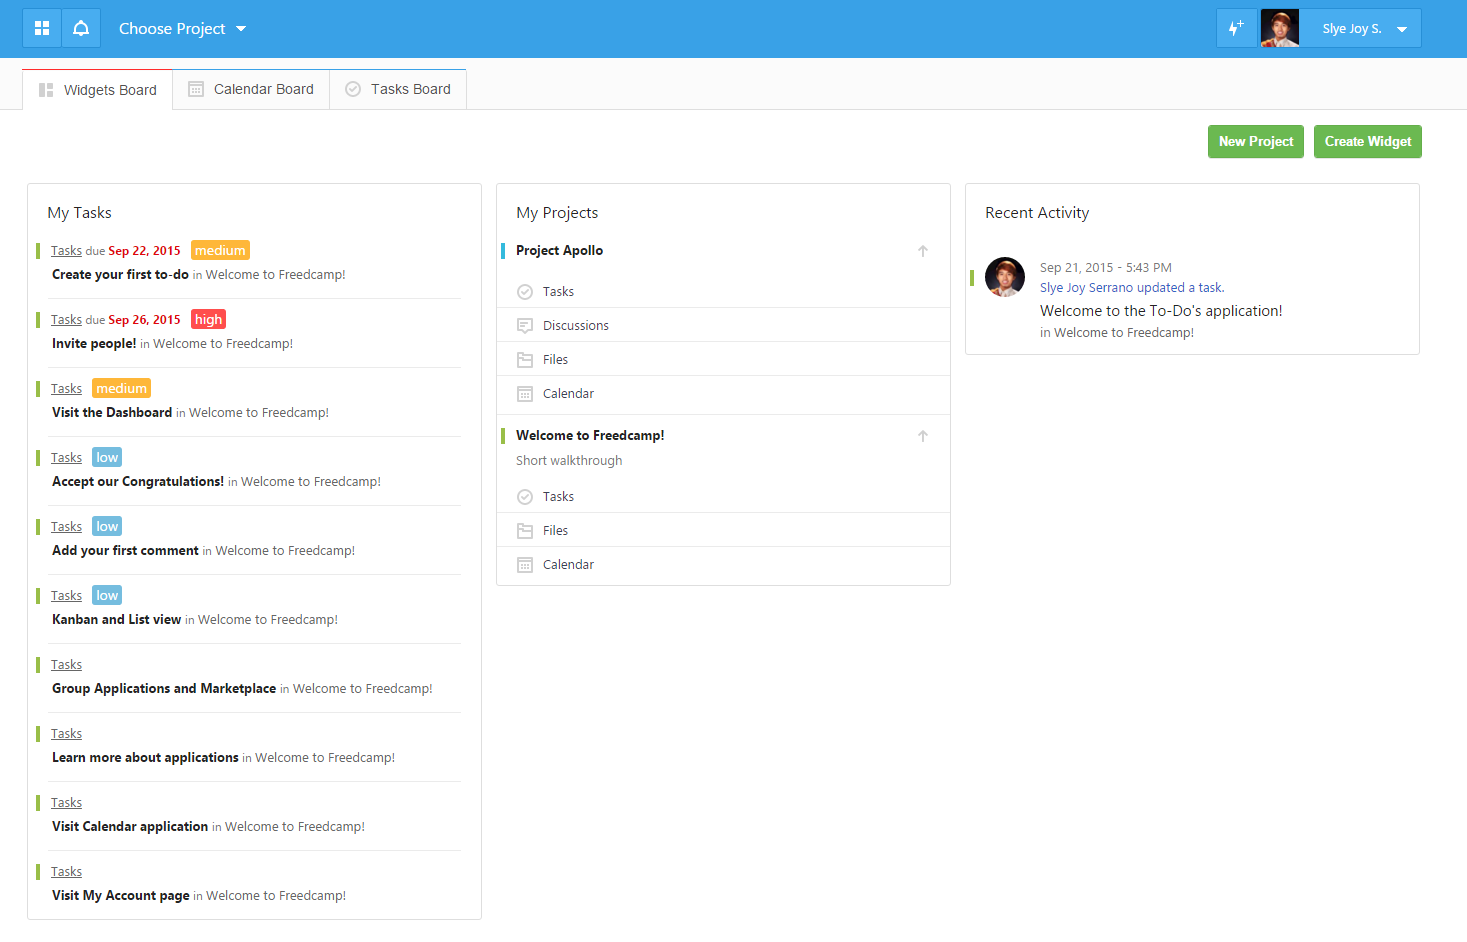The width and height of the screenshot is (1467, 942).
Task: Click the My Projects widget header
Action: coord(557,213)
